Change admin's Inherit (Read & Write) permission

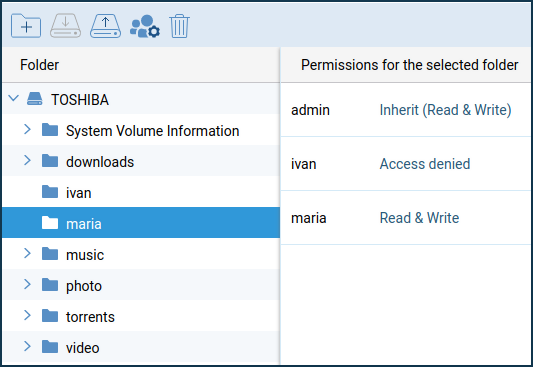[445, 110]
